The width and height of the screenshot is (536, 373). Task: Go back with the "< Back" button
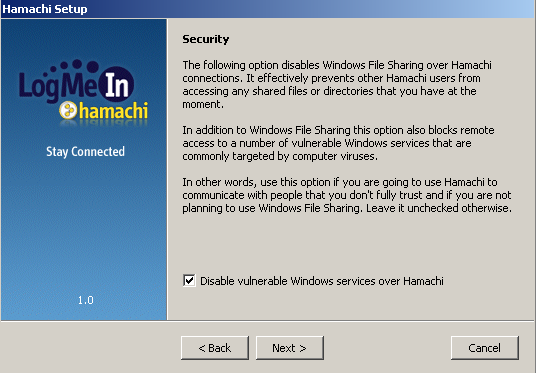[215, 348]
